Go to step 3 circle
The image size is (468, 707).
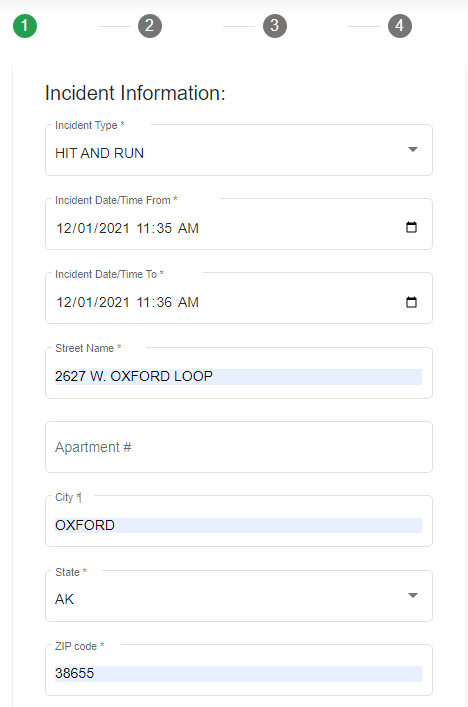point(275,26)
